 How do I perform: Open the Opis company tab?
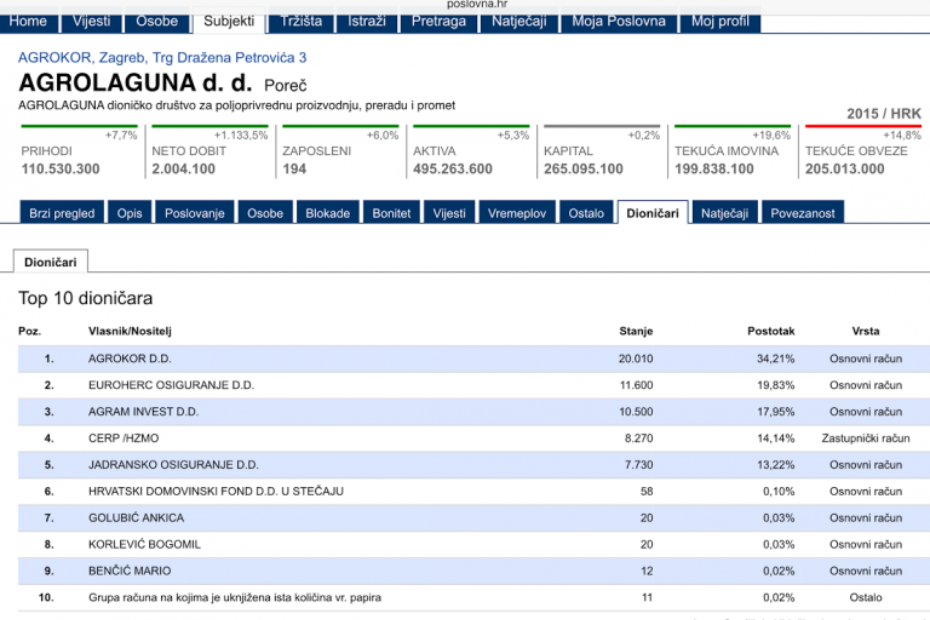pos(130,213)
